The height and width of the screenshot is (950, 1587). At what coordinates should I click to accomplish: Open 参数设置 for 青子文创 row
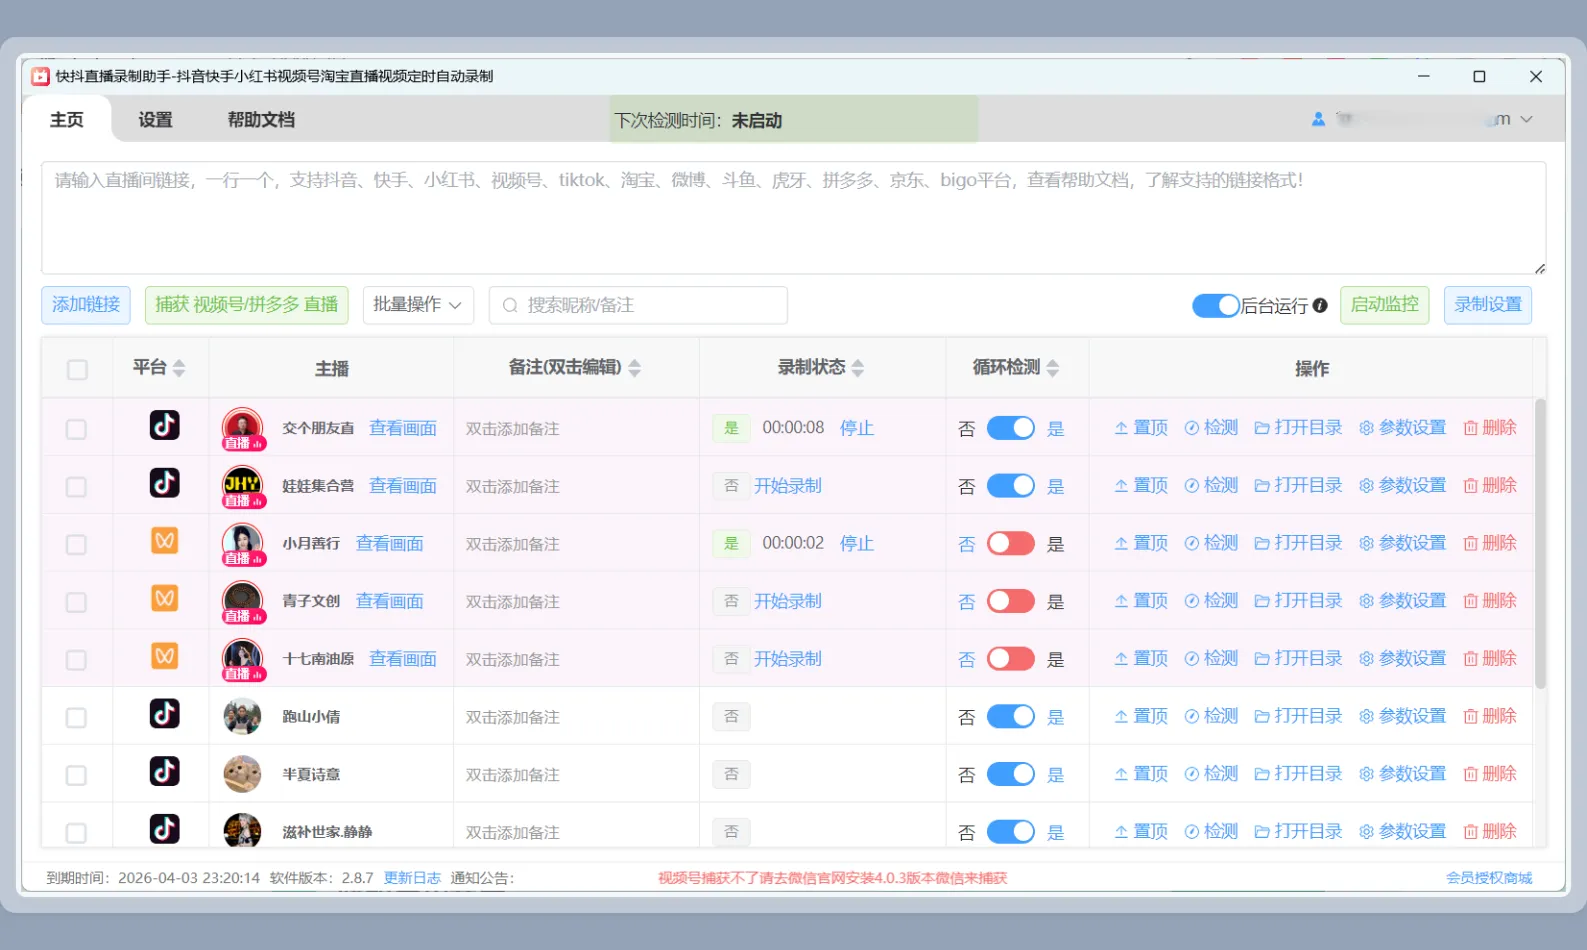1402,601
